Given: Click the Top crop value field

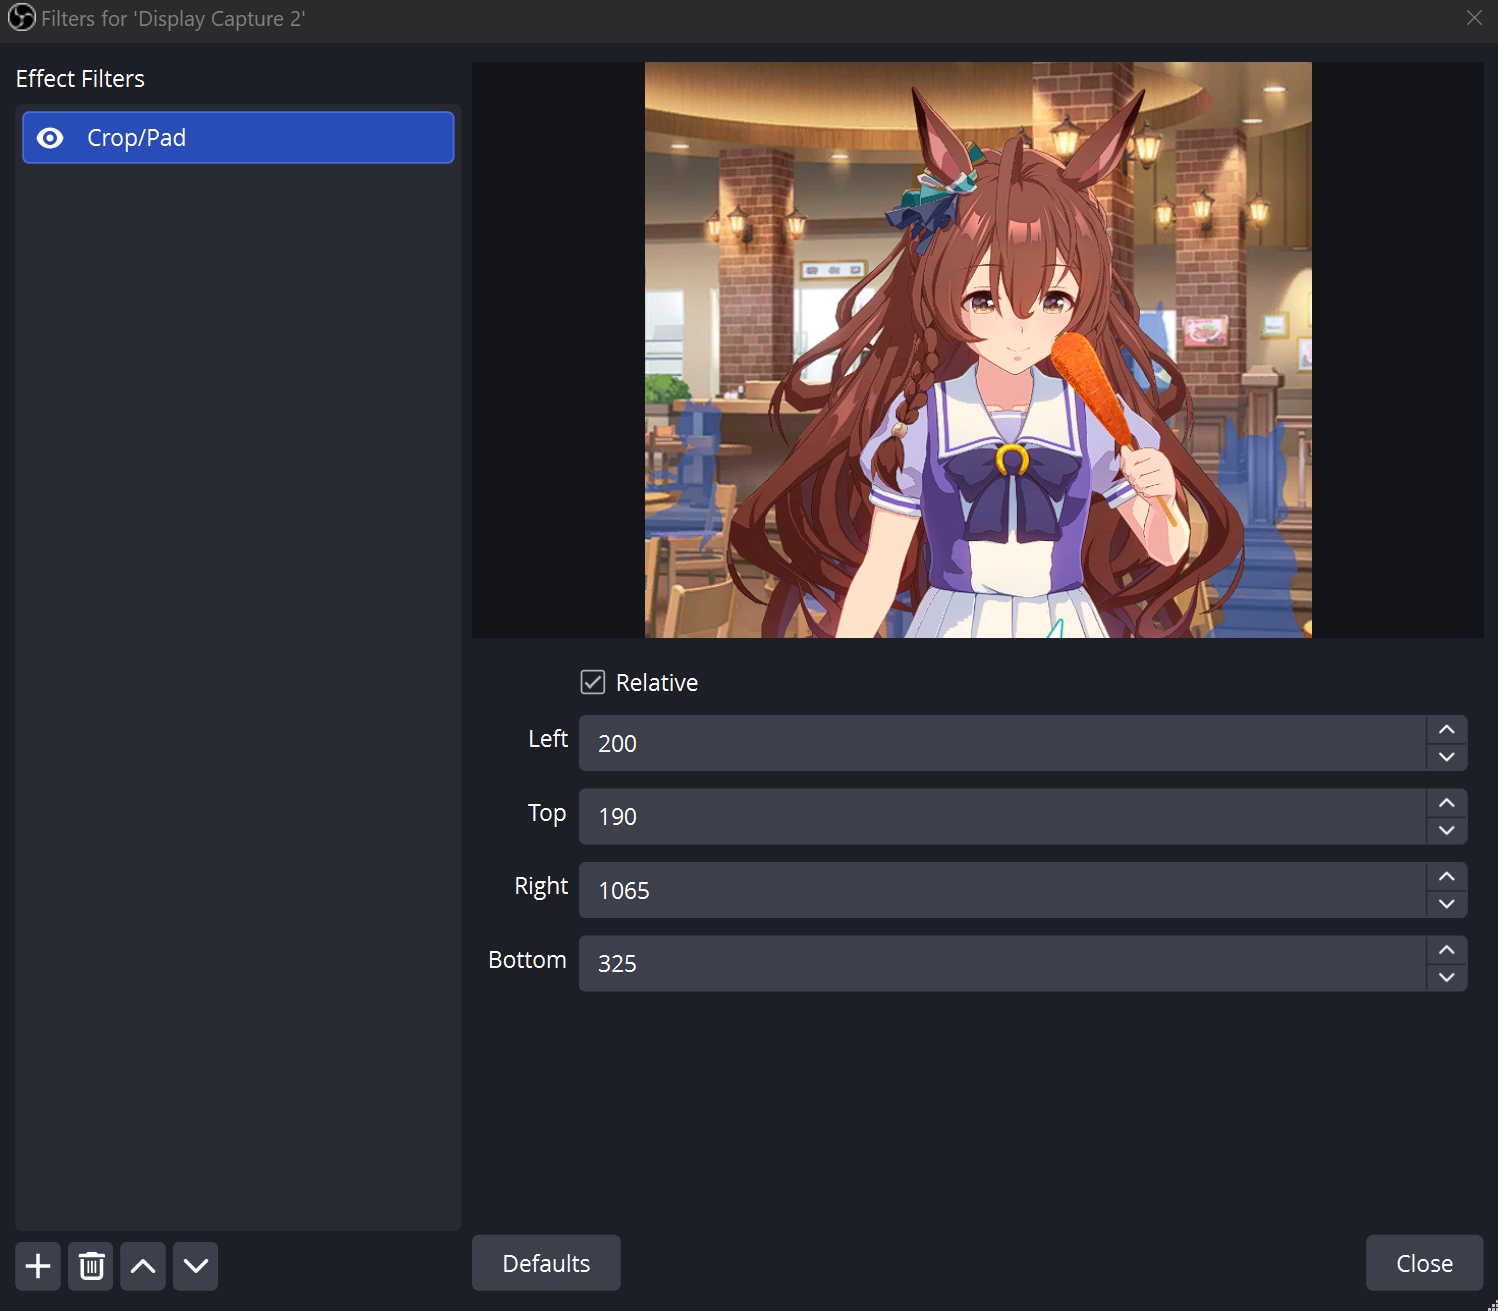Looking at the screenshot, I should (1002, 816).
